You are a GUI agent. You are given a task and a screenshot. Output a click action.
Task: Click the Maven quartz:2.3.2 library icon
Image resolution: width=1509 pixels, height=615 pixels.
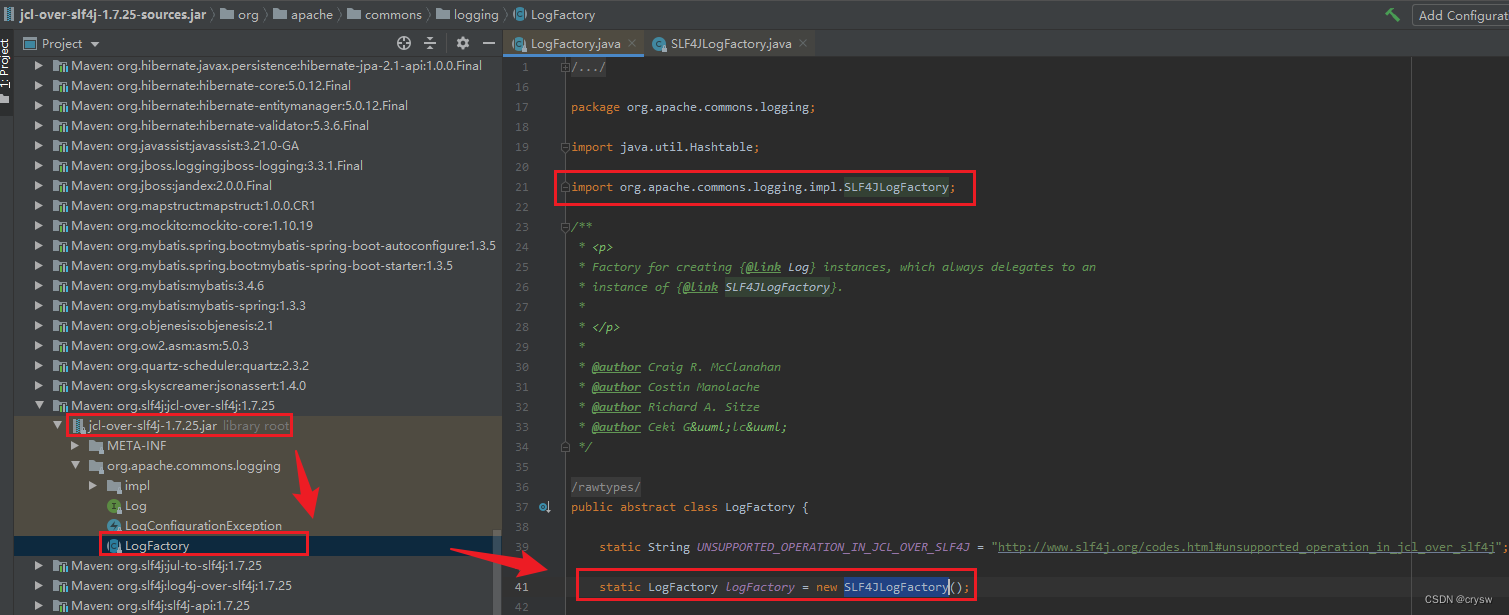59,365
